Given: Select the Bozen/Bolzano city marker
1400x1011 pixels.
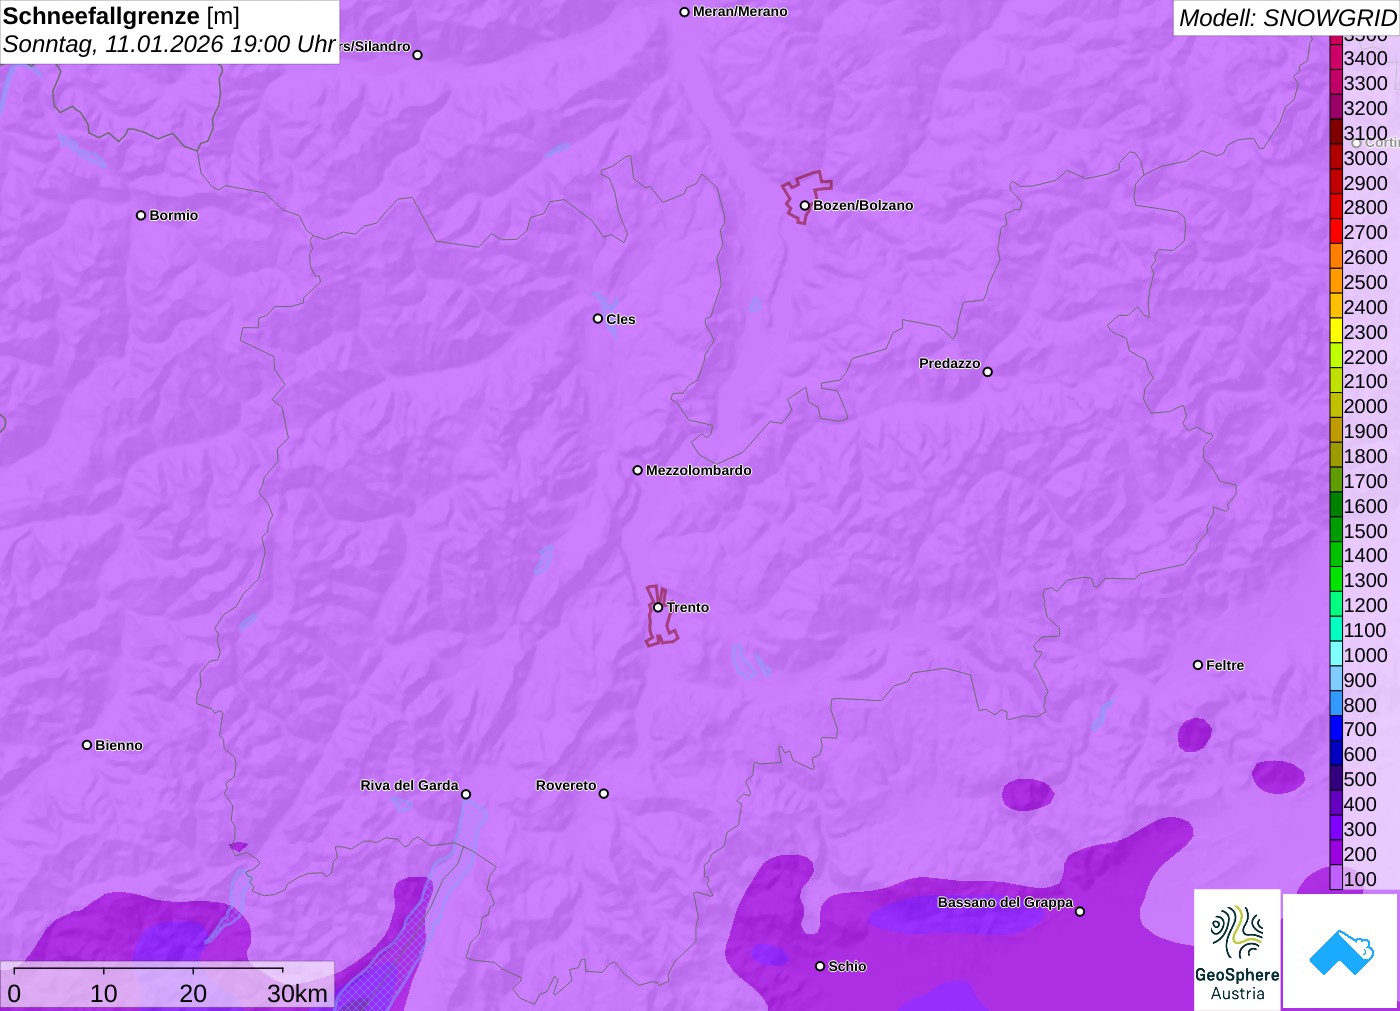Looking at the screenshot, I should click(x=804, y=206).
